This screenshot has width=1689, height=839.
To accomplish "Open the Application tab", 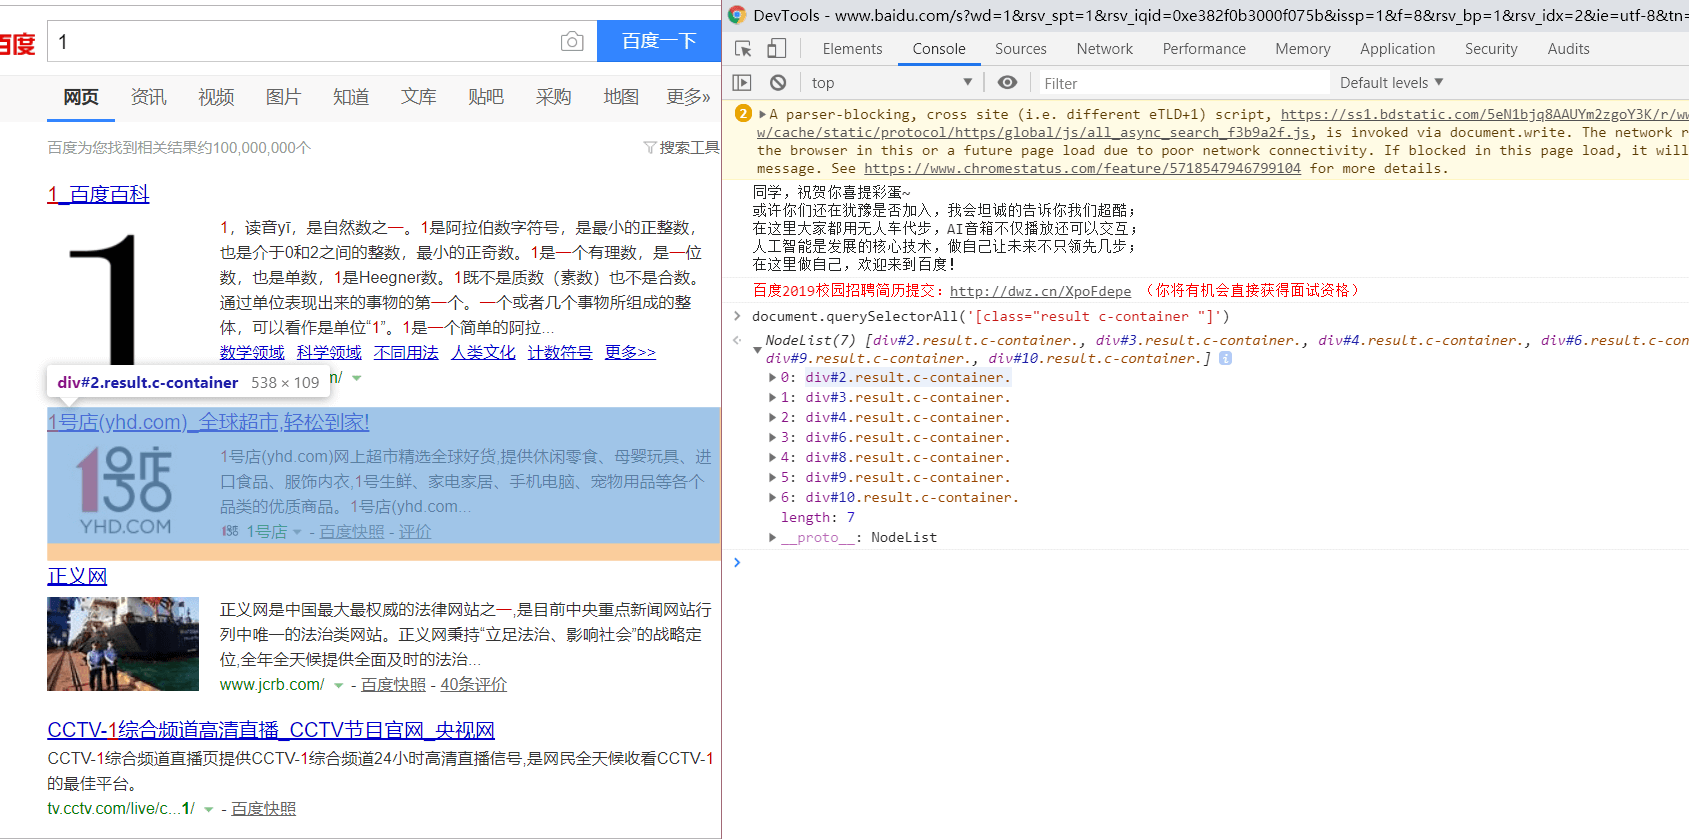I will 1397,48.
